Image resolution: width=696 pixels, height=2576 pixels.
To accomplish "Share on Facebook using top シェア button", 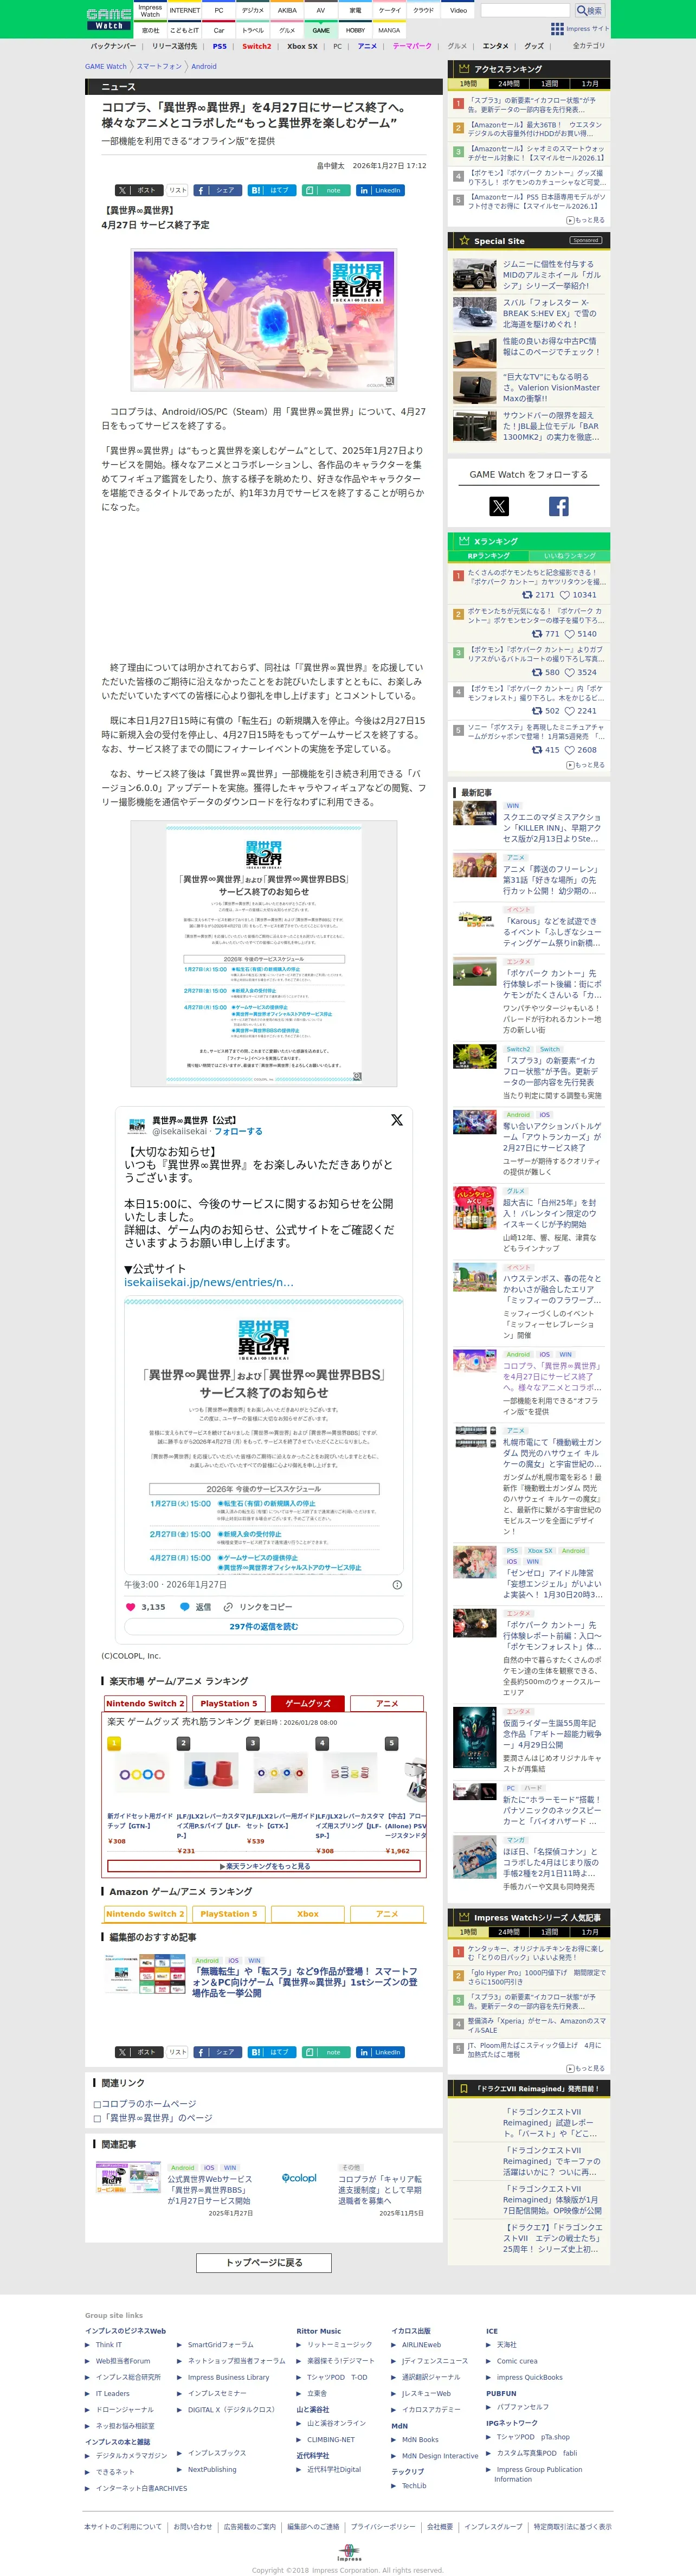I will (217, 190).
